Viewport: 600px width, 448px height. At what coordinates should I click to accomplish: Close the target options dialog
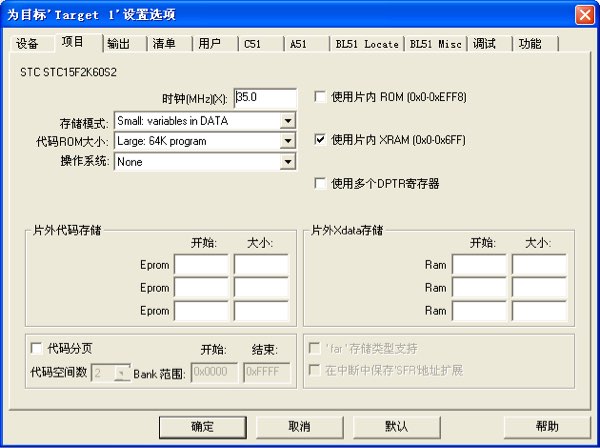coord(585,15)
